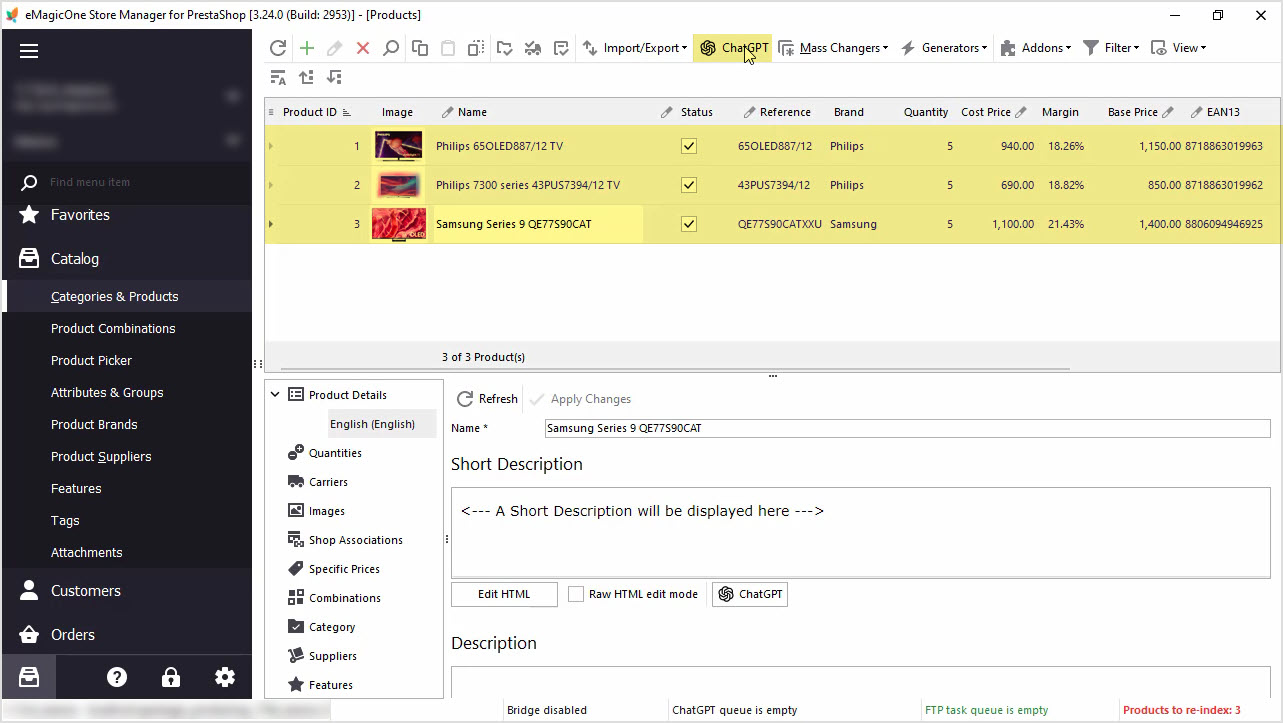Open Combinations in details tree
1283x723 pixels.
(x=344, y=598)
